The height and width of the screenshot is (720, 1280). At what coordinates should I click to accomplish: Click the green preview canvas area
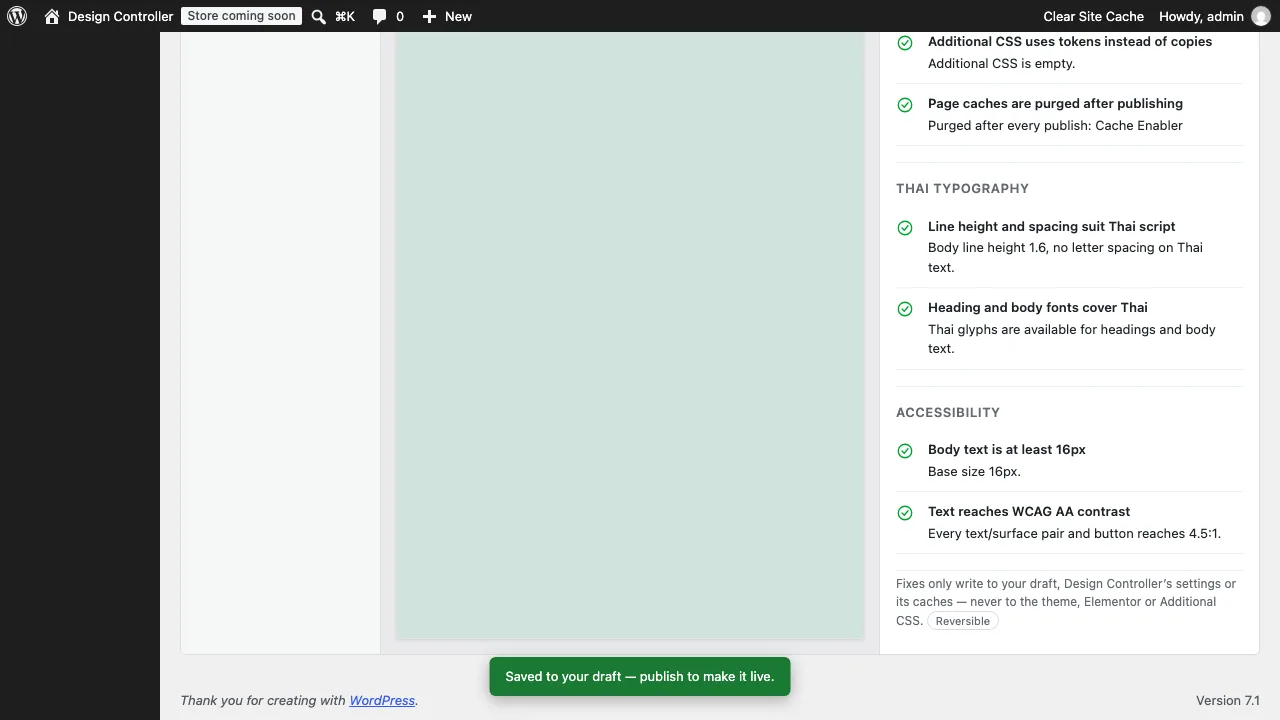click(630, 335)
